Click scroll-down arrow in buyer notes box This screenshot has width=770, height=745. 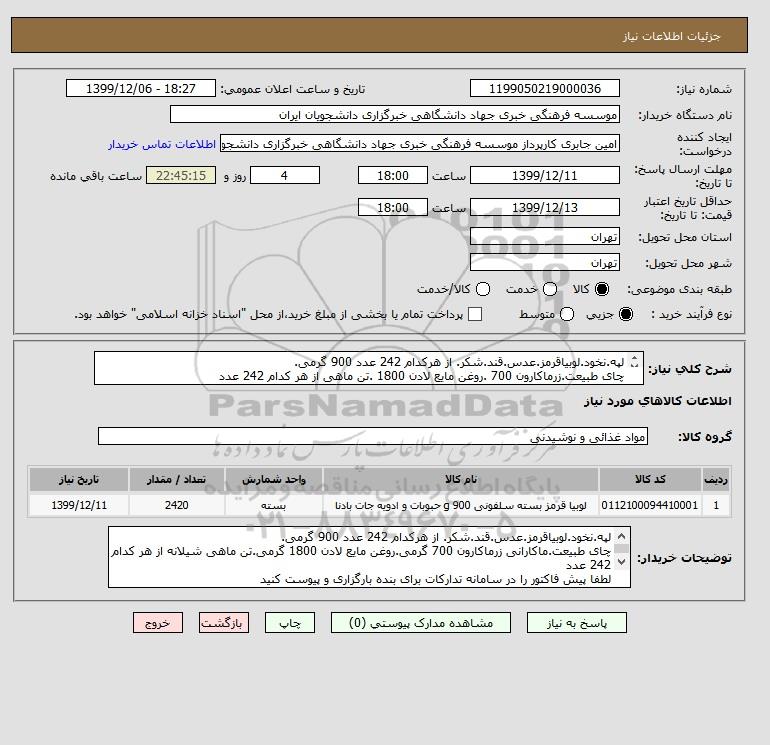(622, 561)
